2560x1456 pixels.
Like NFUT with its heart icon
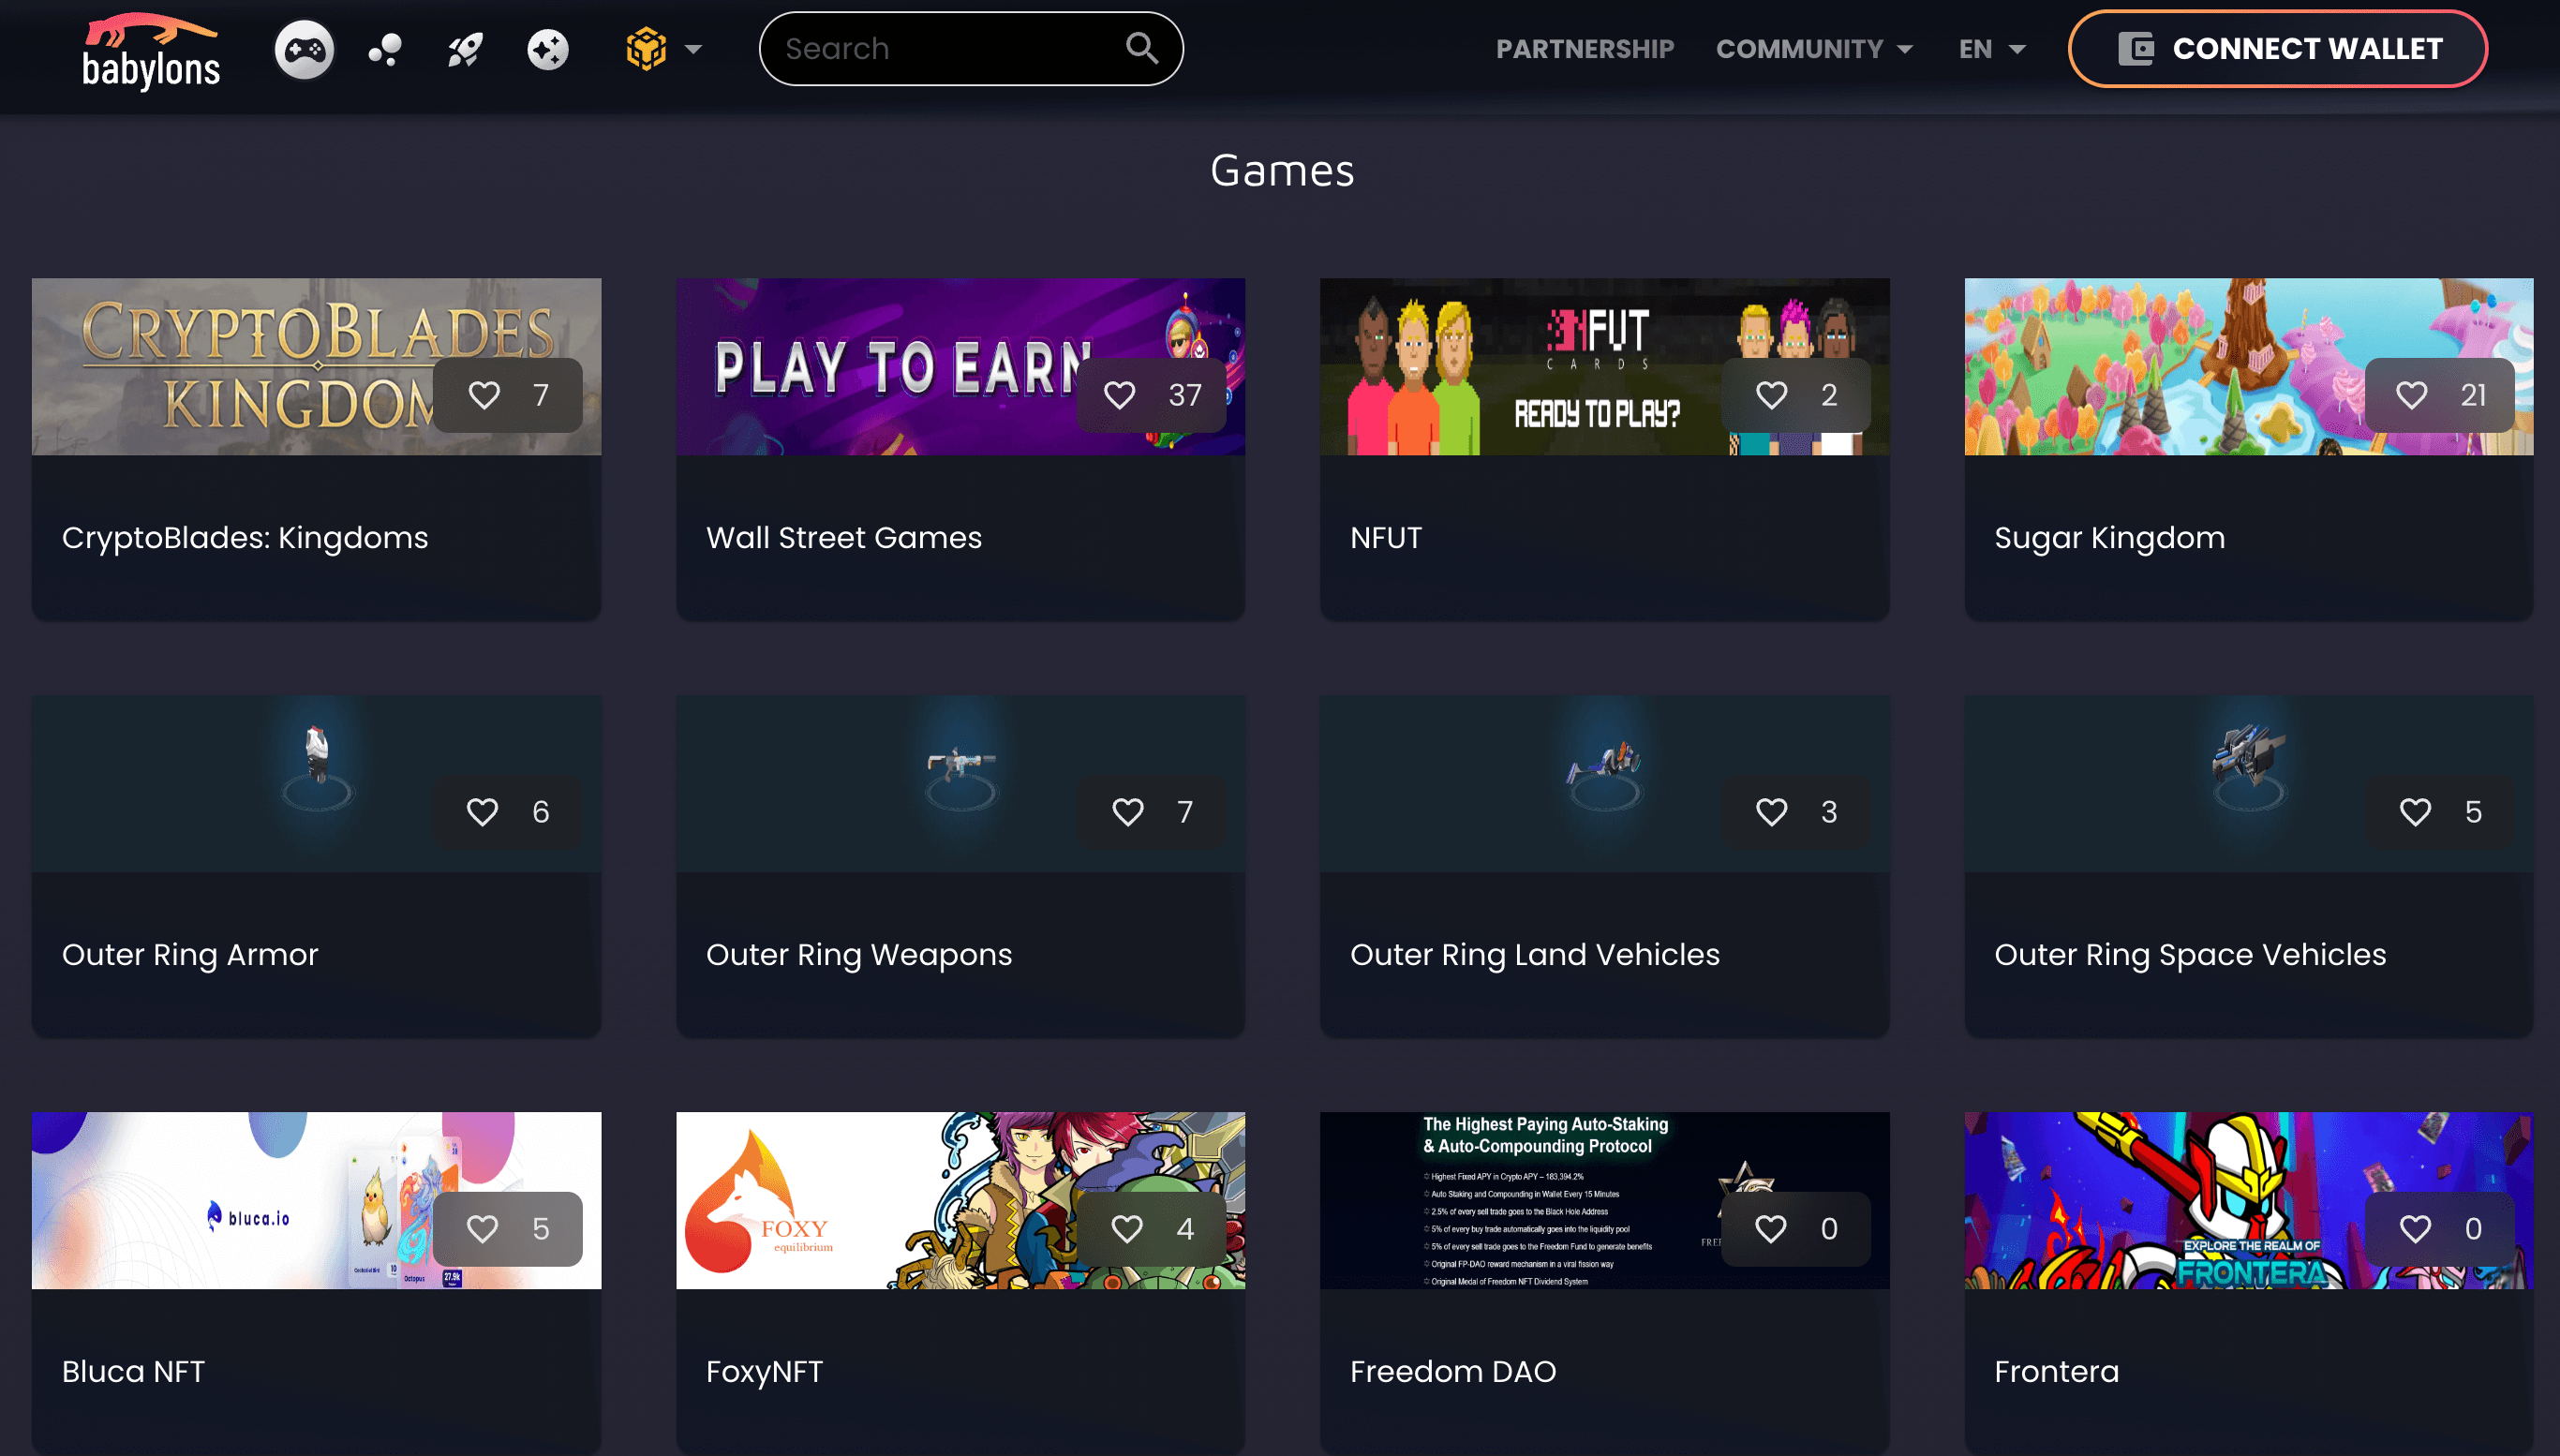(x=1771, y=395)
